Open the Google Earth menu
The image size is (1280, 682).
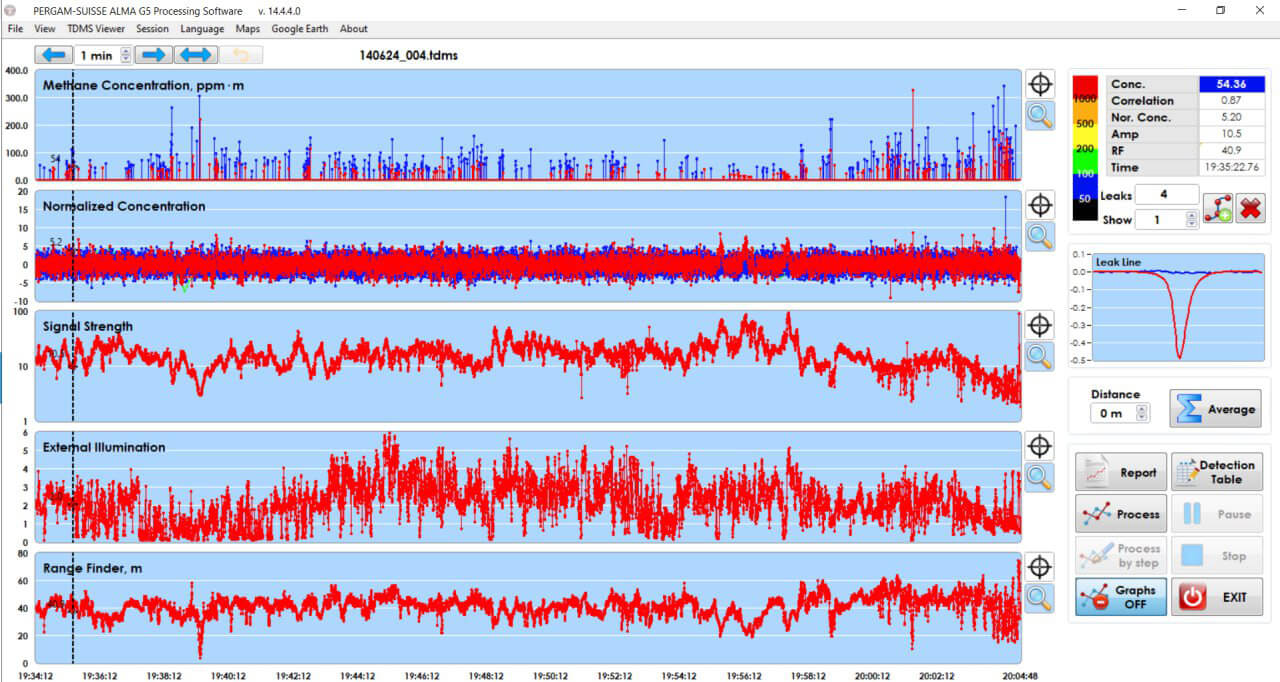tap(299, 28)
